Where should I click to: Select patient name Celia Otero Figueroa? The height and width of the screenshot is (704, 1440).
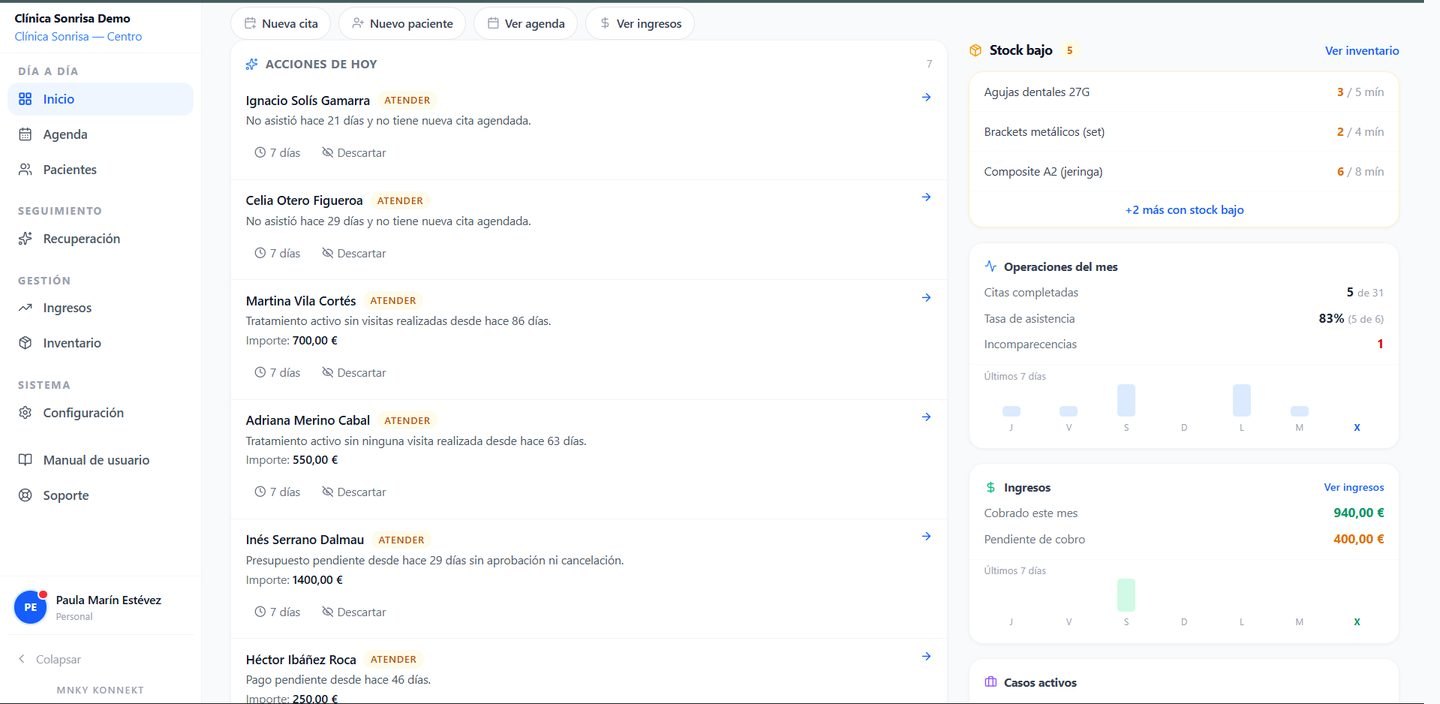(x=304, y=200)
